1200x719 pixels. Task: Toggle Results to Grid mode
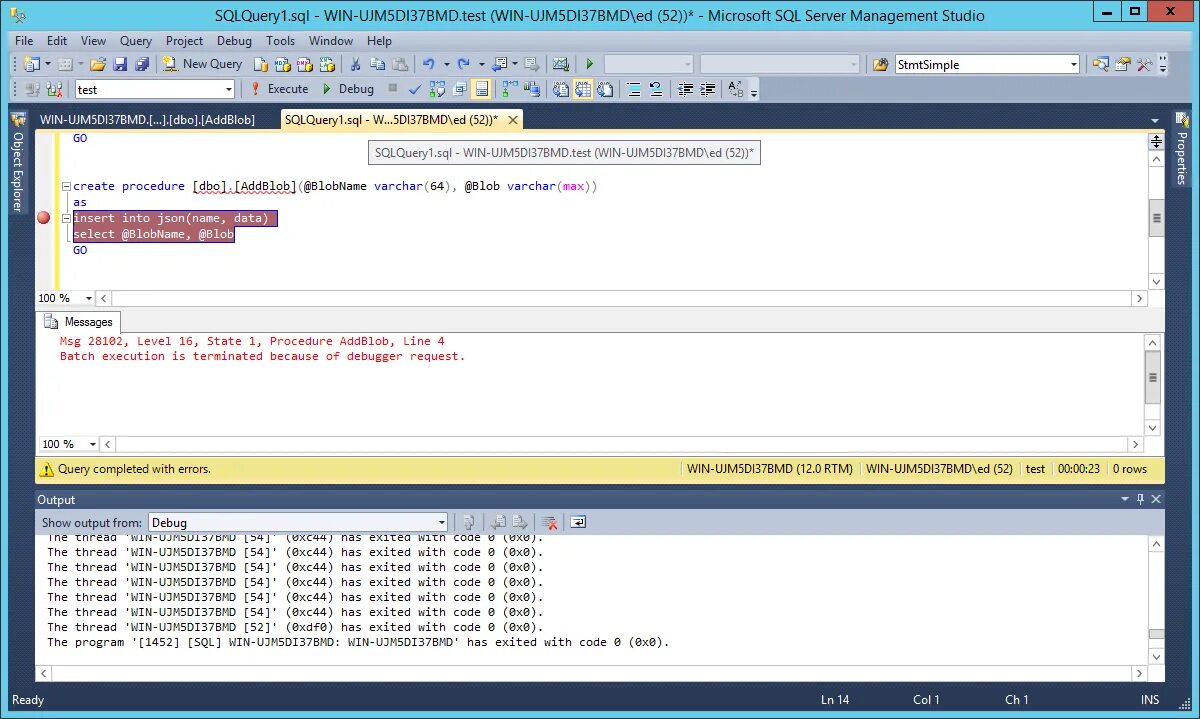tap(582, 89)
